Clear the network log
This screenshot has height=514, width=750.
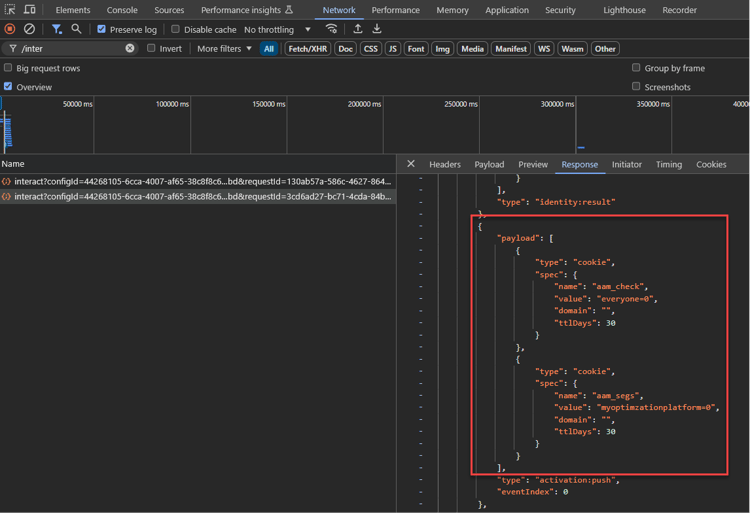(30, 29)
